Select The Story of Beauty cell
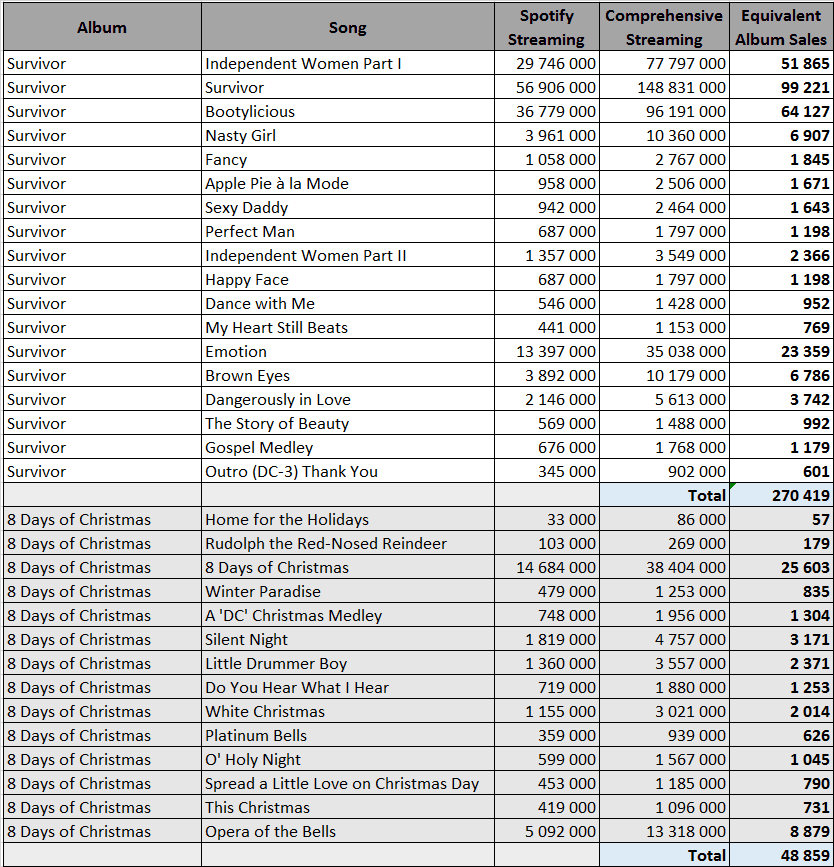834x867 pixels. [348, 423]
